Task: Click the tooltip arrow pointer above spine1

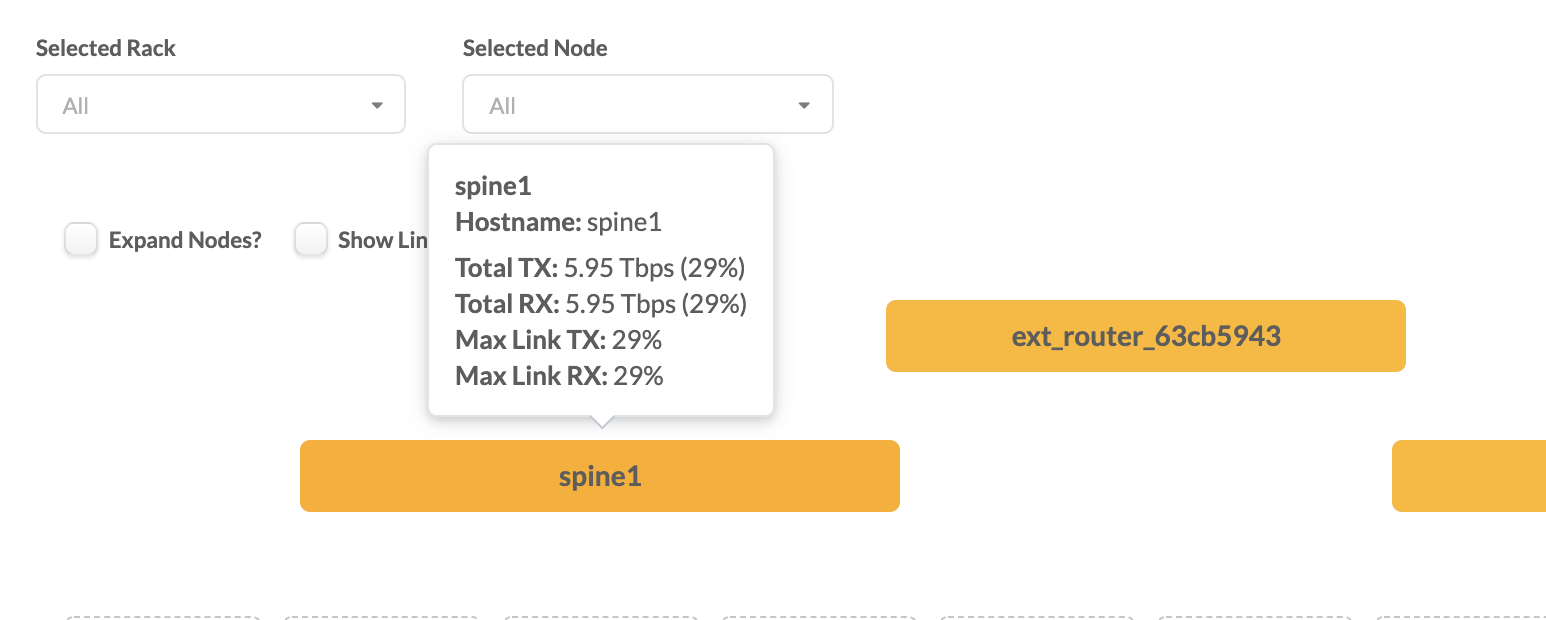Action: coord(601,421)
